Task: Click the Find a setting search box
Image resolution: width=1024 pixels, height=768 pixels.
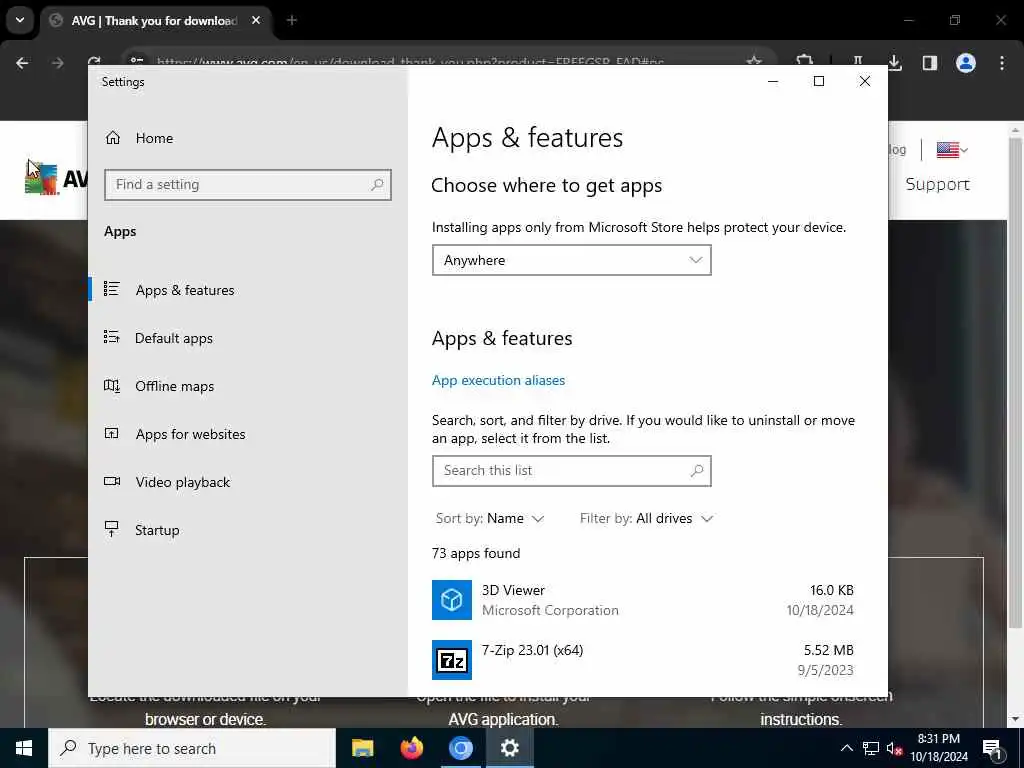Action: (x=248, y=185)
